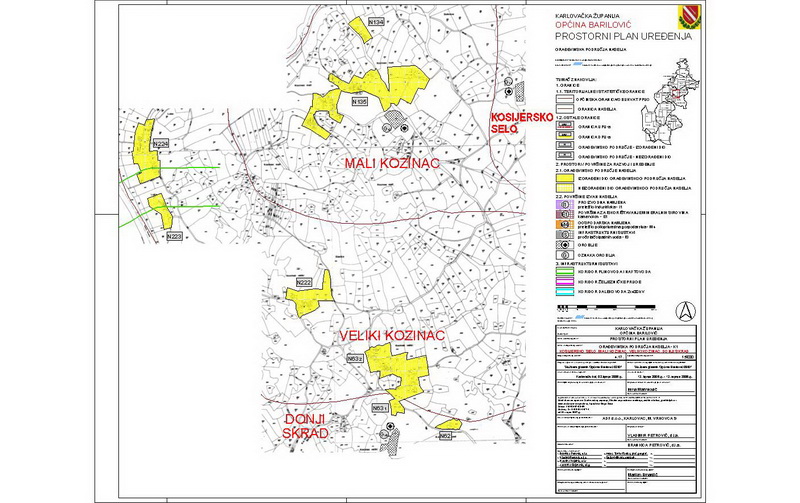Image resolution: width=800 pixels, height=503 pixels.
Task: Click the VELIKI KOZINAC settlement name
Action: [x=392, y=335]
